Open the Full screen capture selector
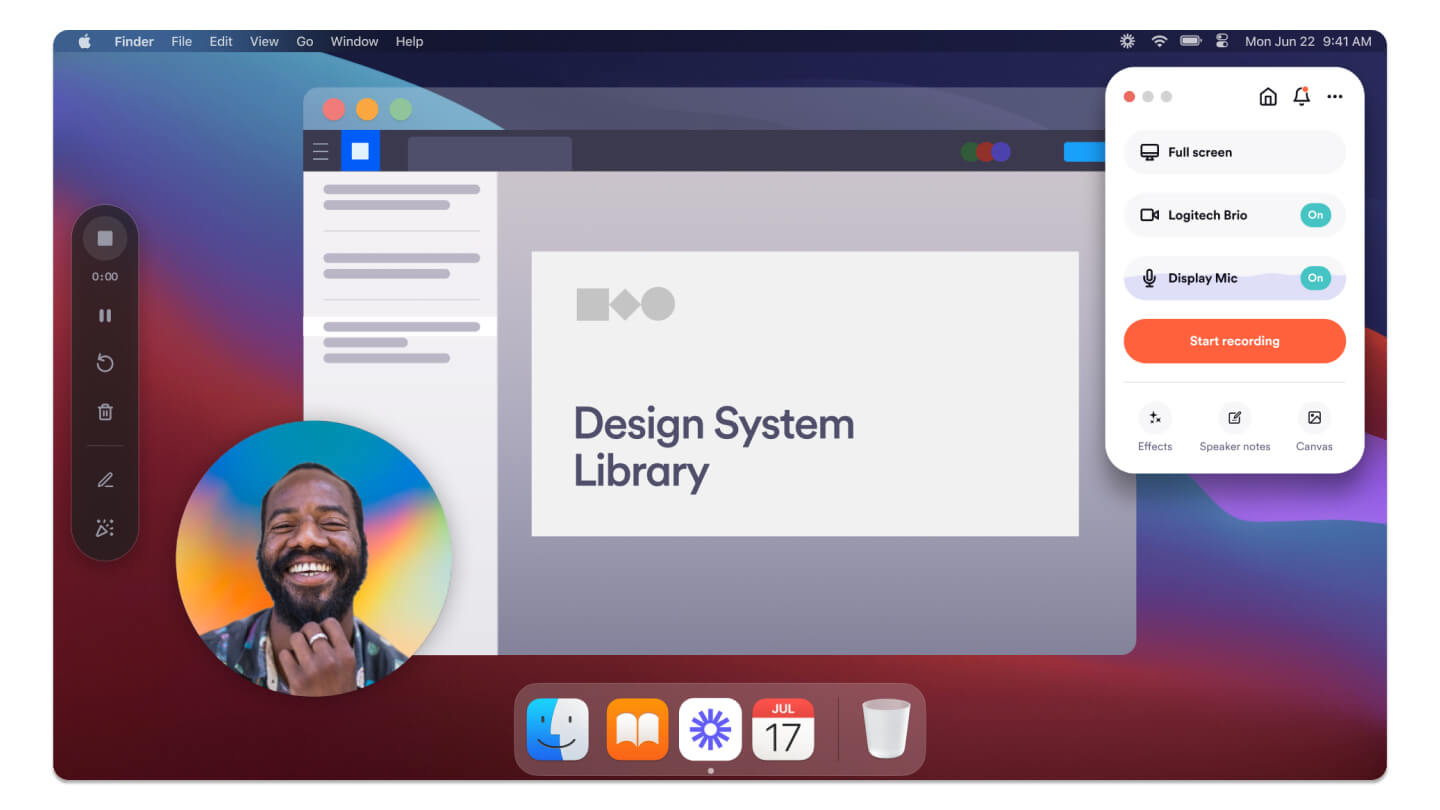 (1234, 152)
